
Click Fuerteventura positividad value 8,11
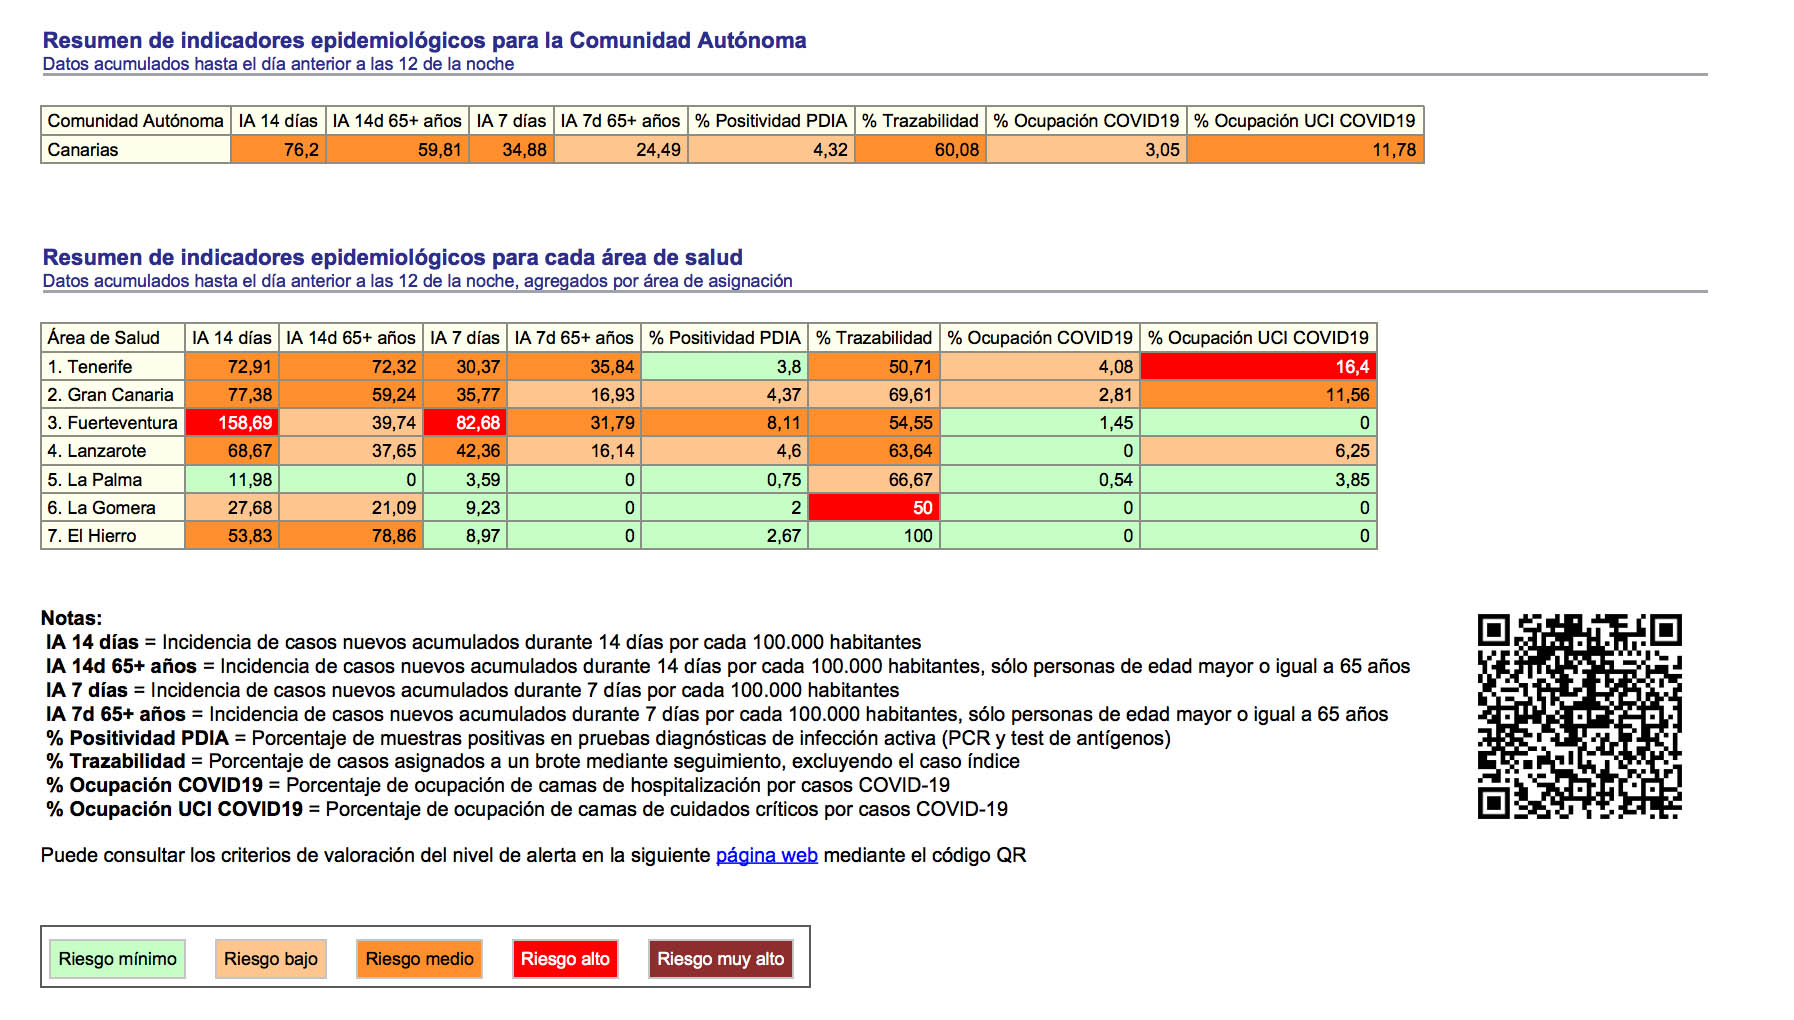pos(724,423)
